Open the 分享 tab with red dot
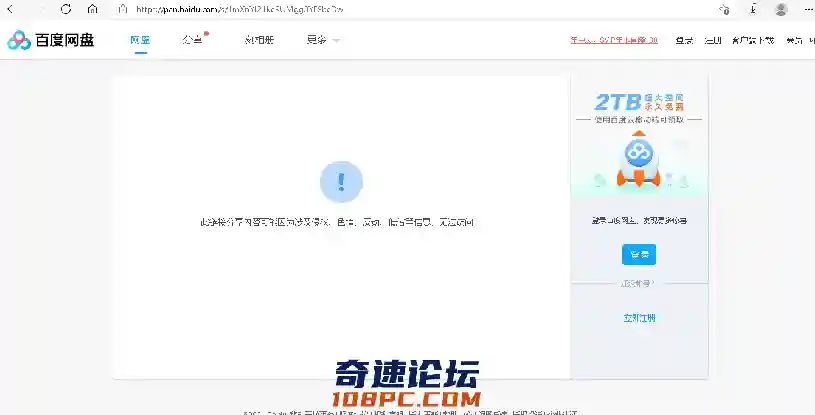This screenshot has width=815, height=415. coord(193,40)
